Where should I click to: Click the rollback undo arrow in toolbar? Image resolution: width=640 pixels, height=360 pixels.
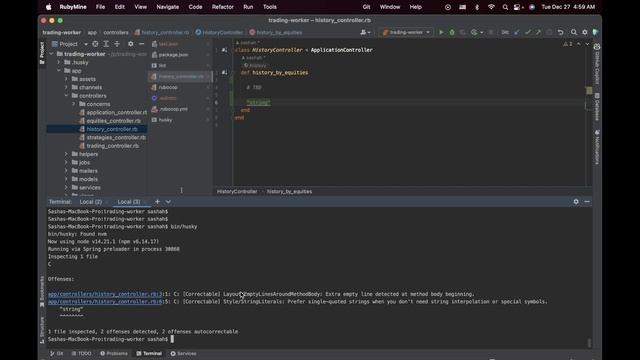[560, 32]
